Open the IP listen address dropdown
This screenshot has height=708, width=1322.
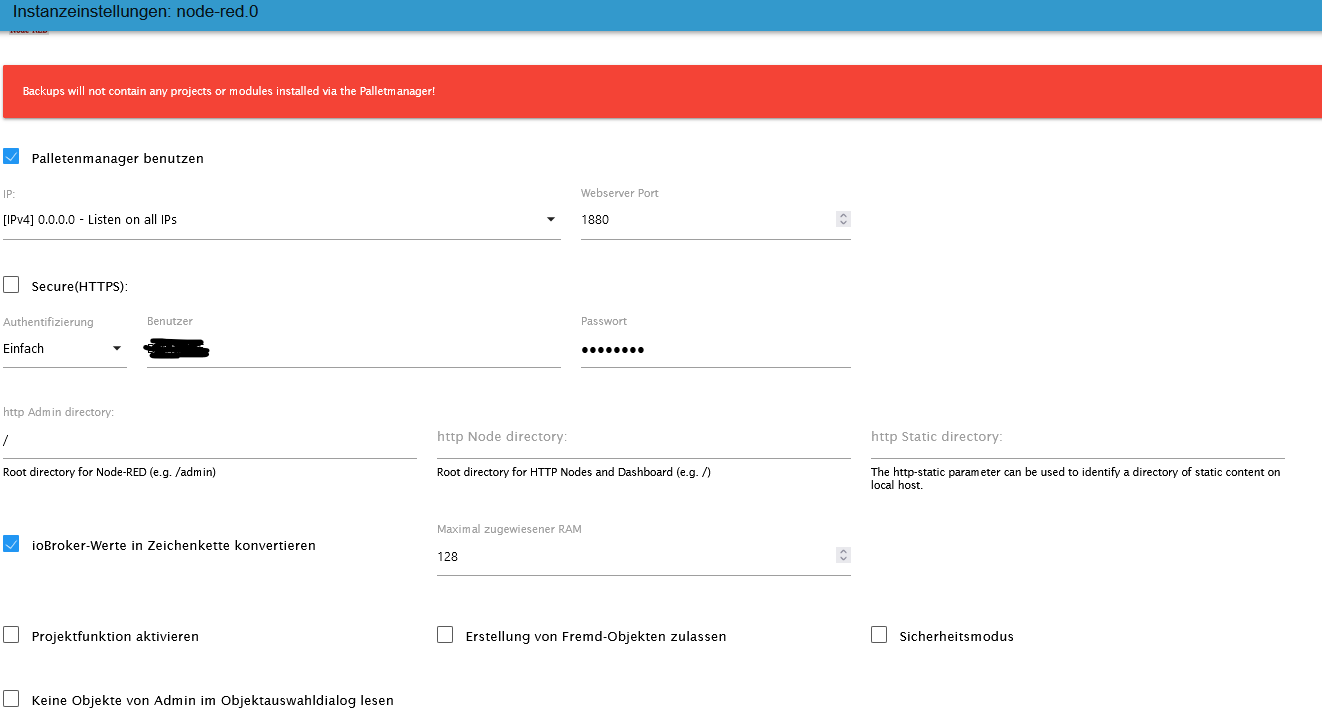(282, 220)
